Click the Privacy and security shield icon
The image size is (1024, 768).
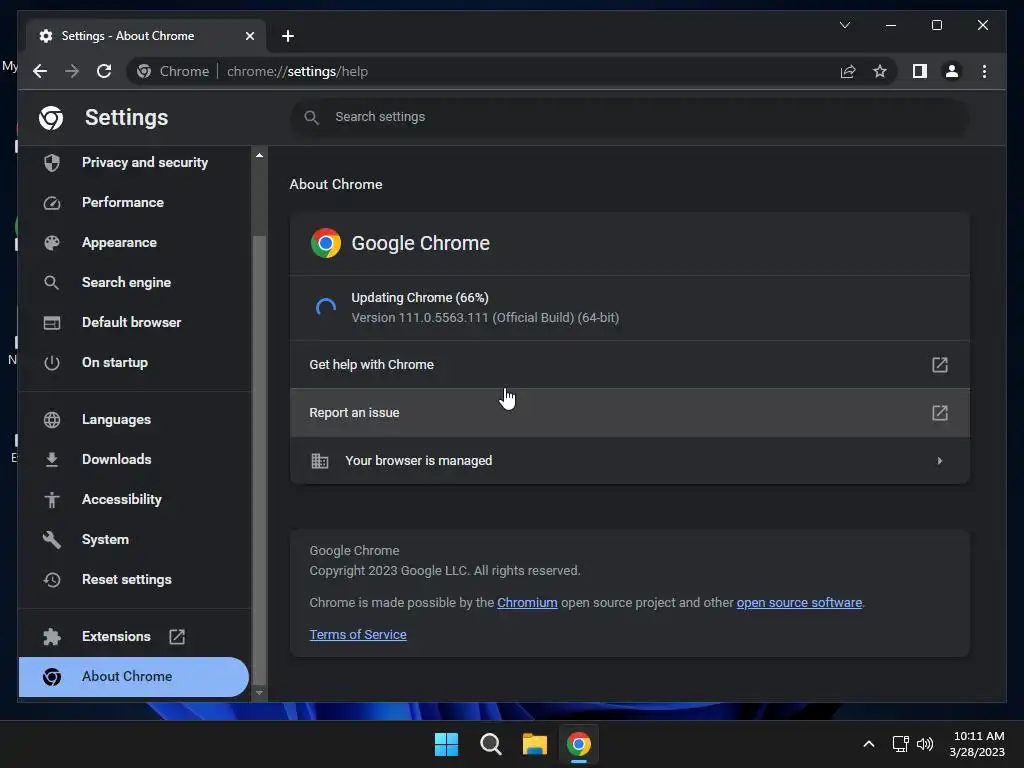[52, 163]
